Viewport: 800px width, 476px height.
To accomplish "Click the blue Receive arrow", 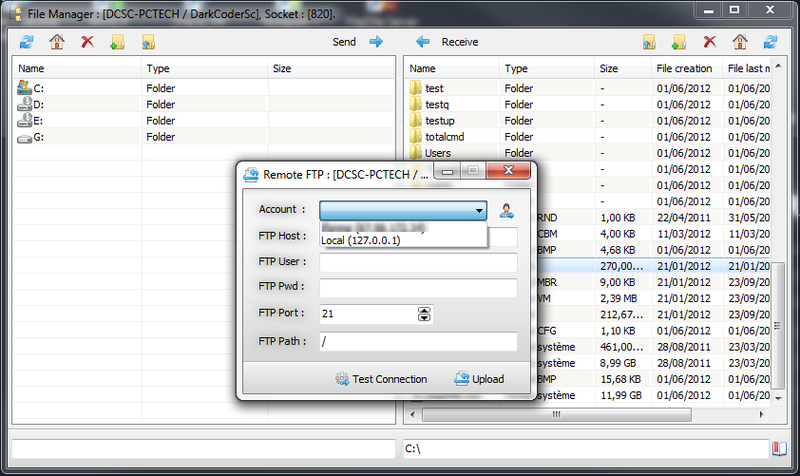I will 423,42.
